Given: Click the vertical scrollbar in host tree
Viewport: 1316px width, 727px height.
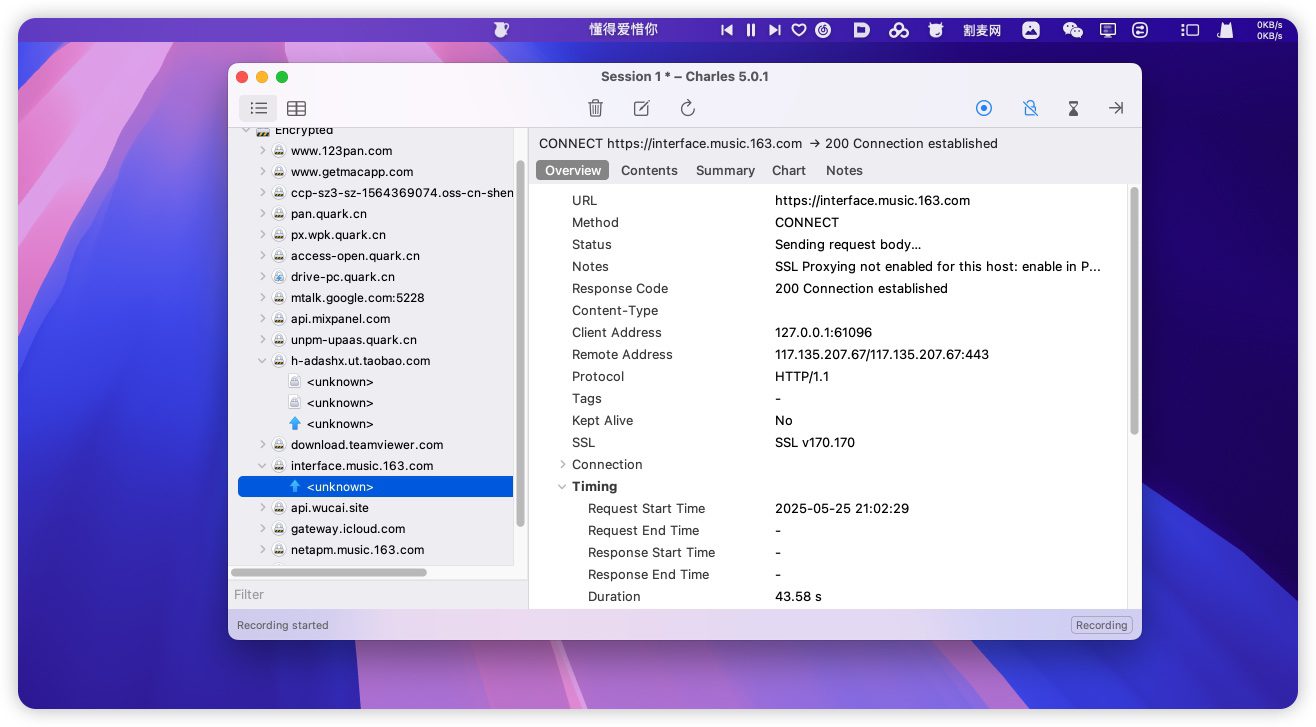Looking at the screenshot, I should pyautogui.click(x=520, y=343).
